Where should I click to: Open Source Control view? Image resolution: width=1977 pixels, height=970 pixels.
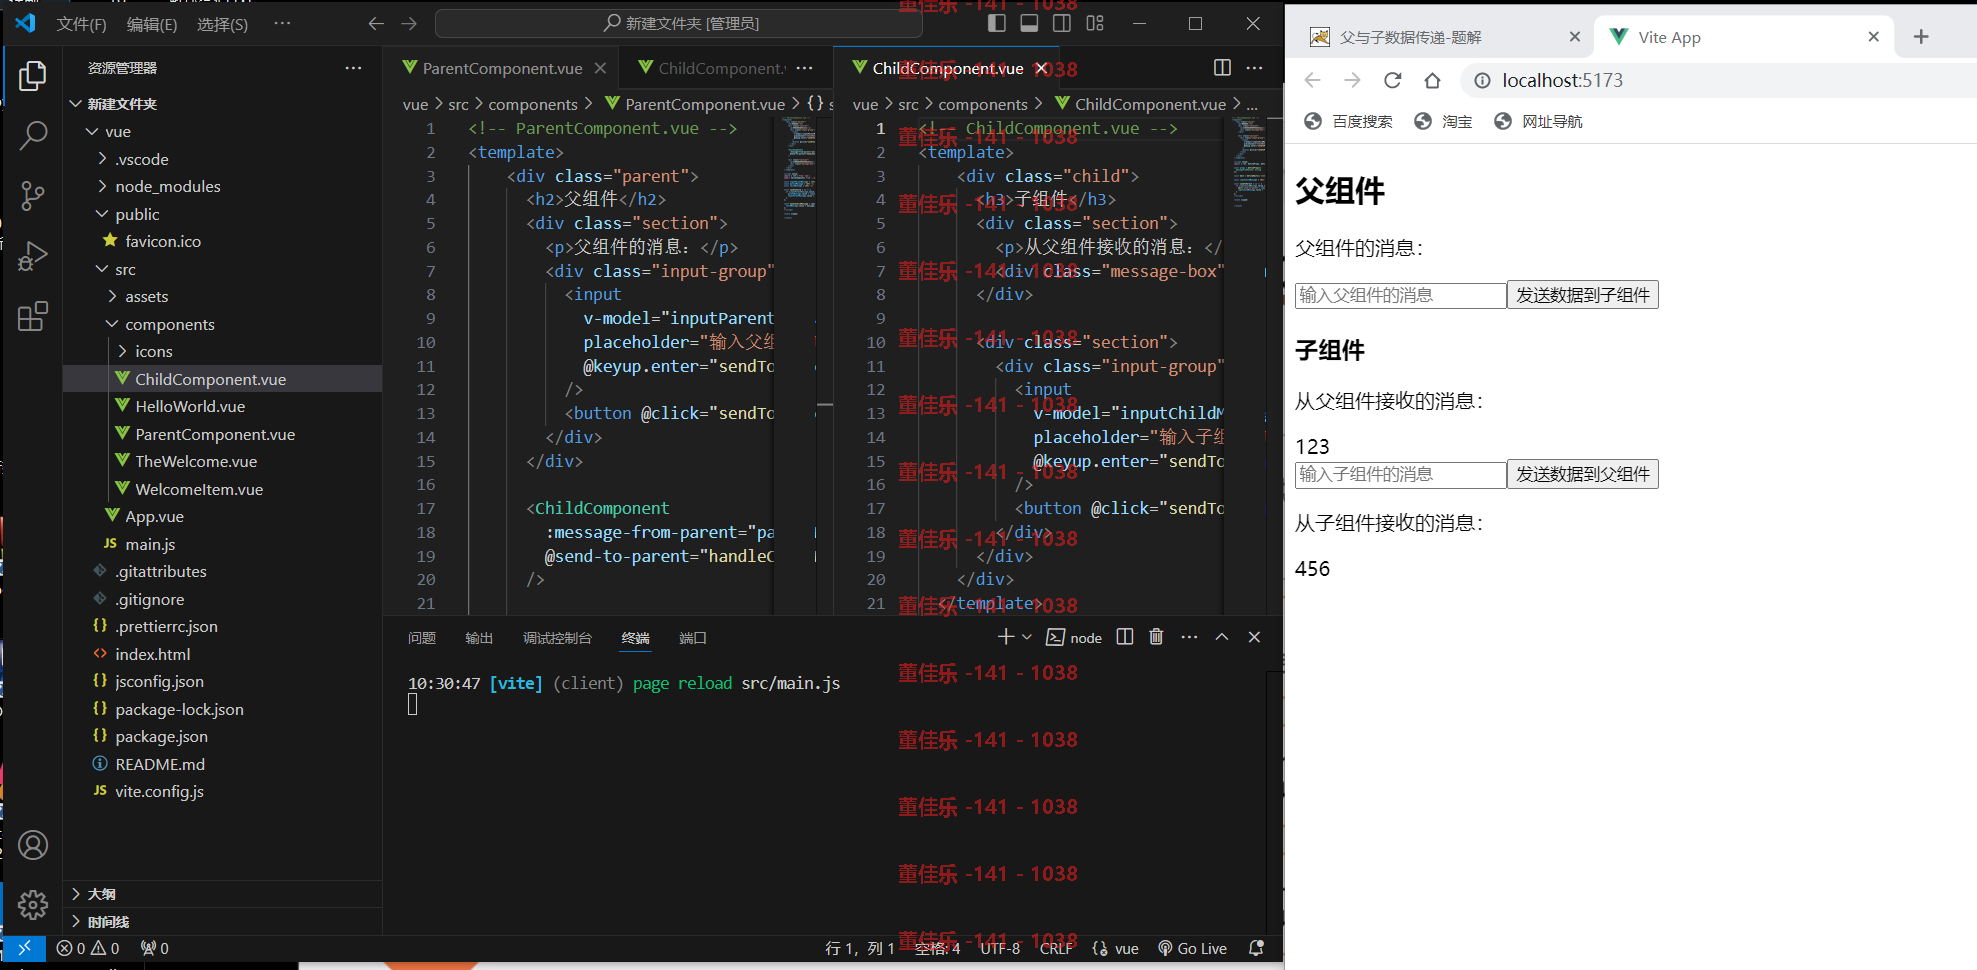tap(33, 196)
